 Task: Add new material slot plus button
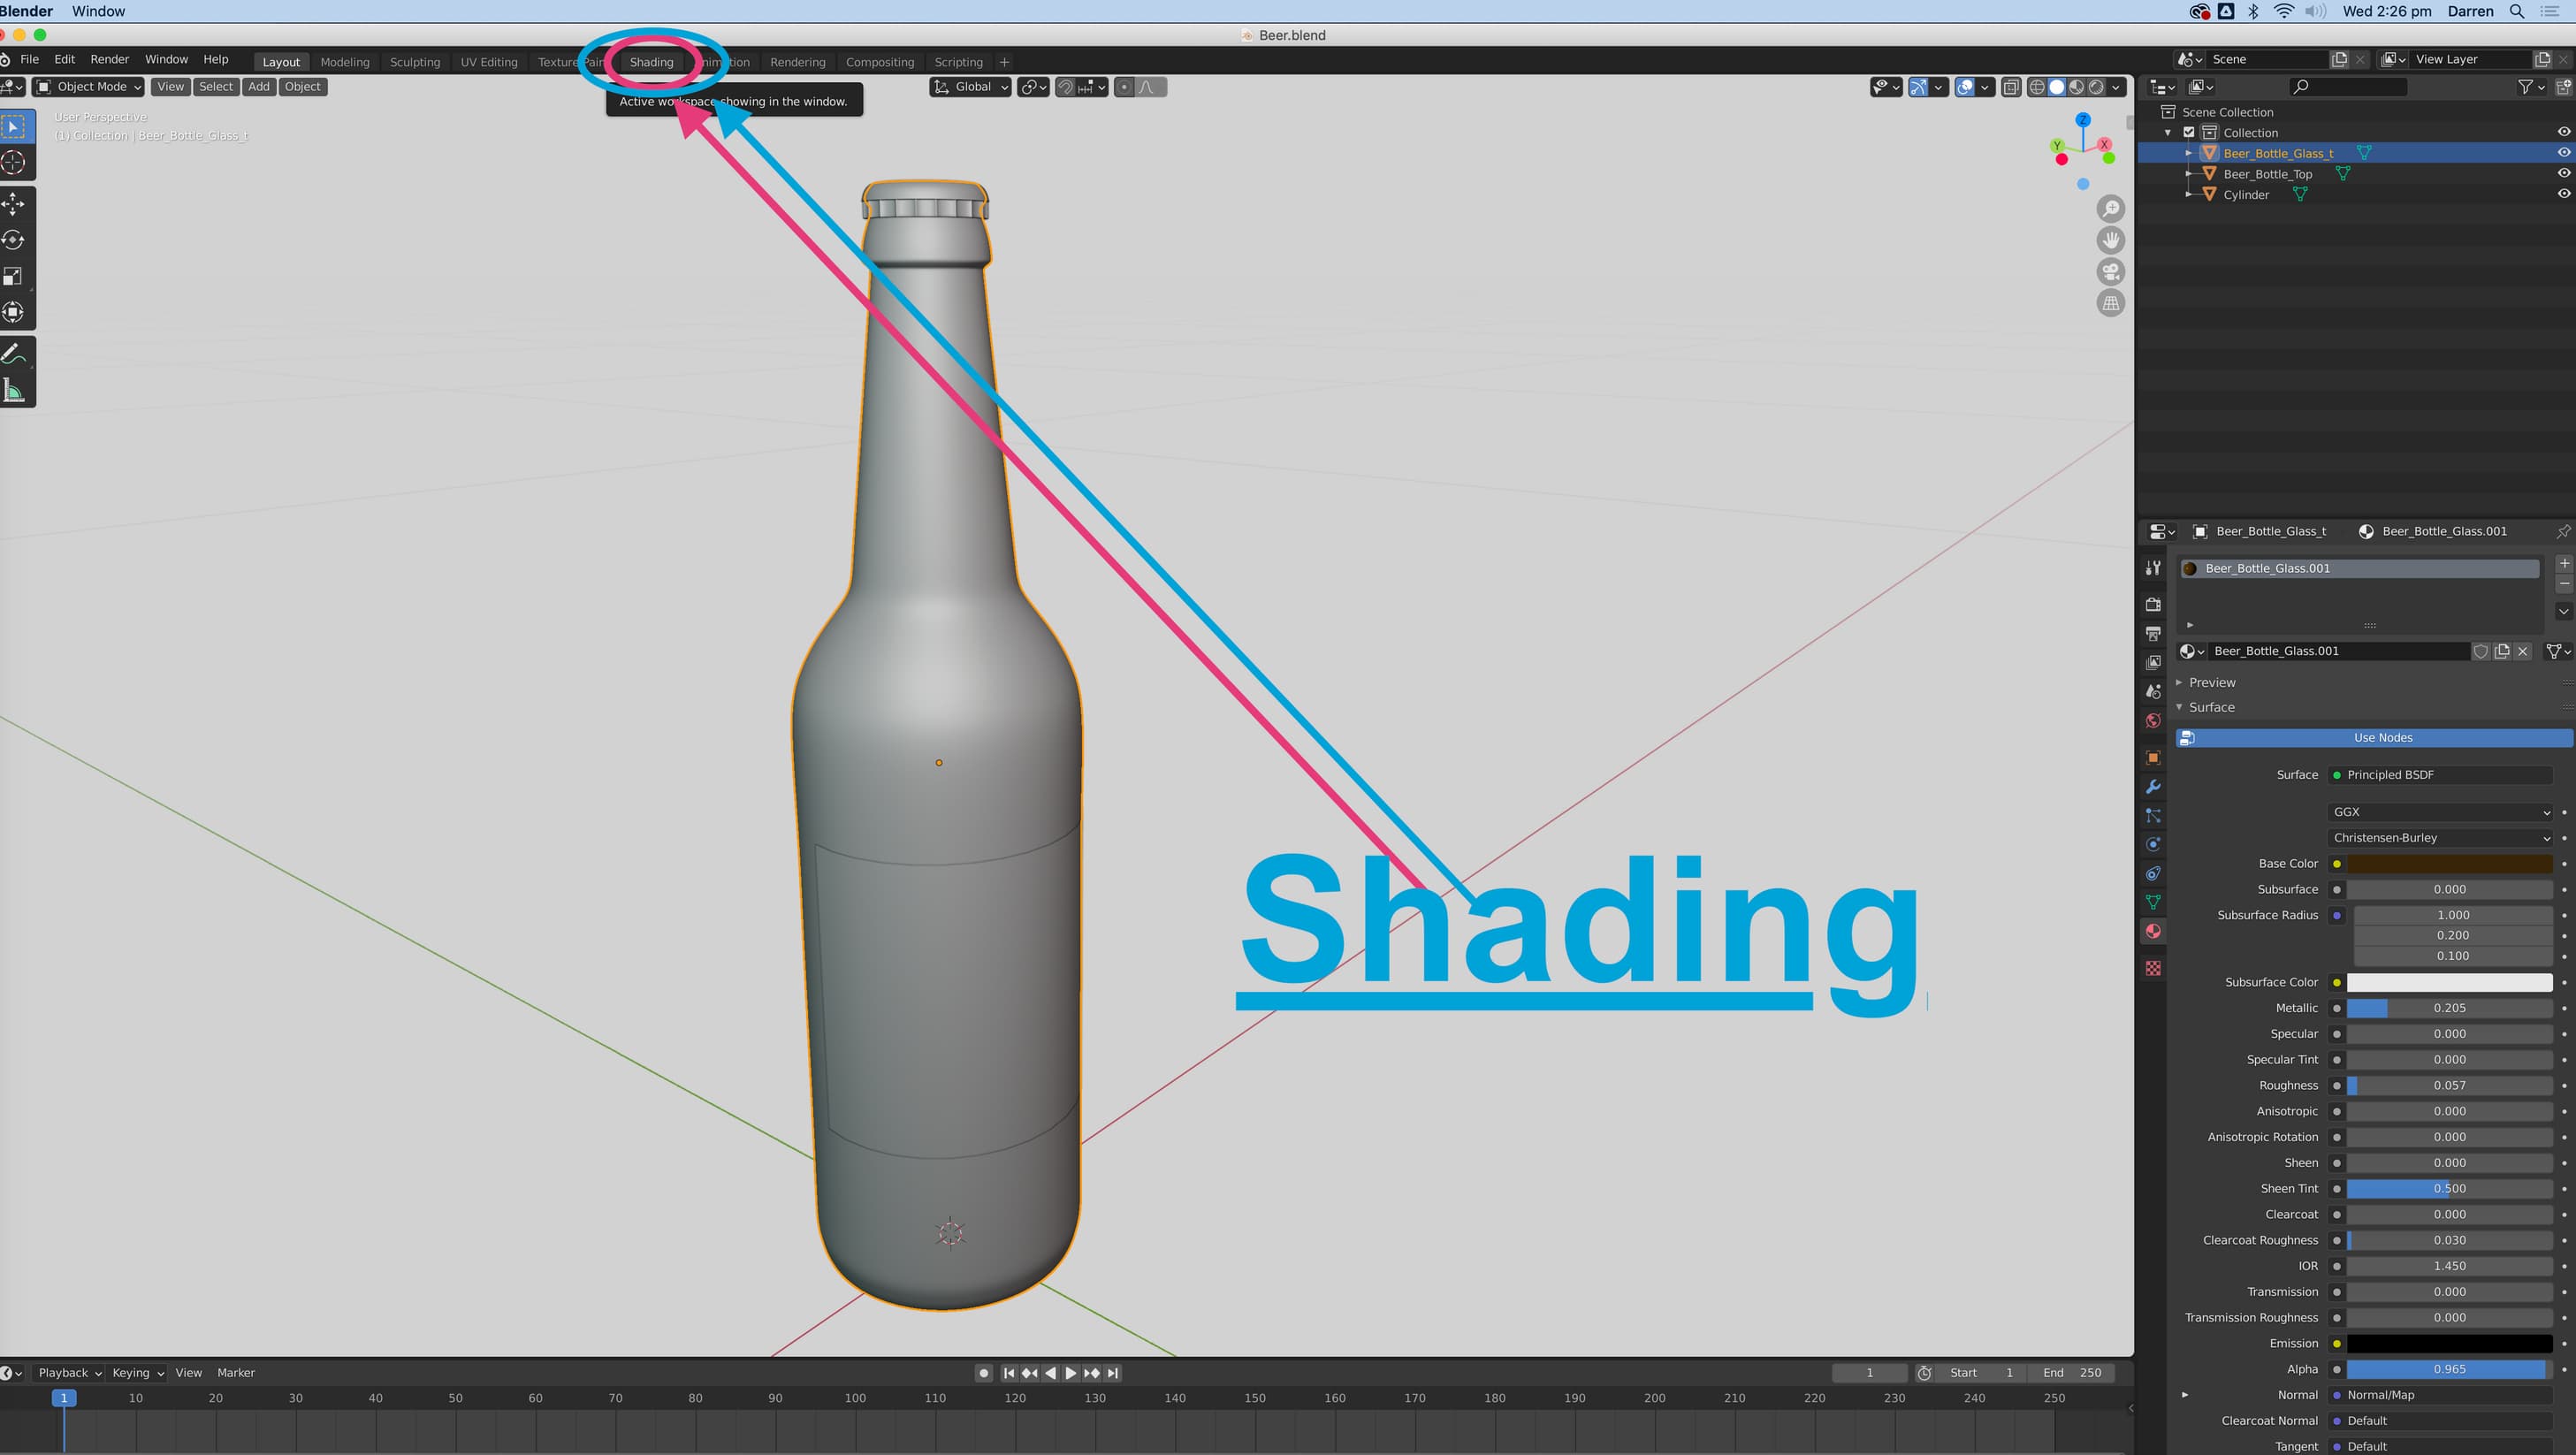tap(2564, 563)
